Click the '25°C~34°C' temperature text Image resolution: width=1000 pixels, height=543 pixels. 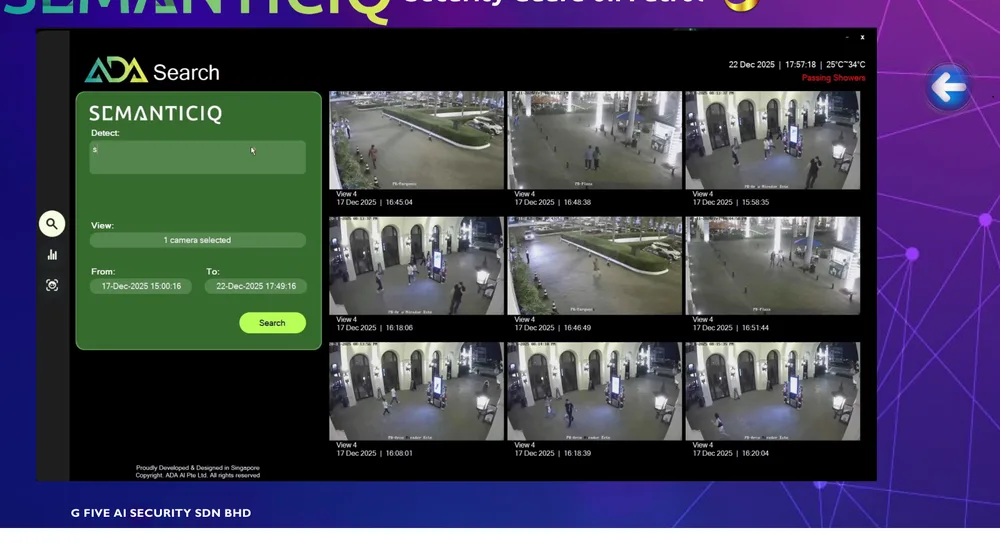846,64
